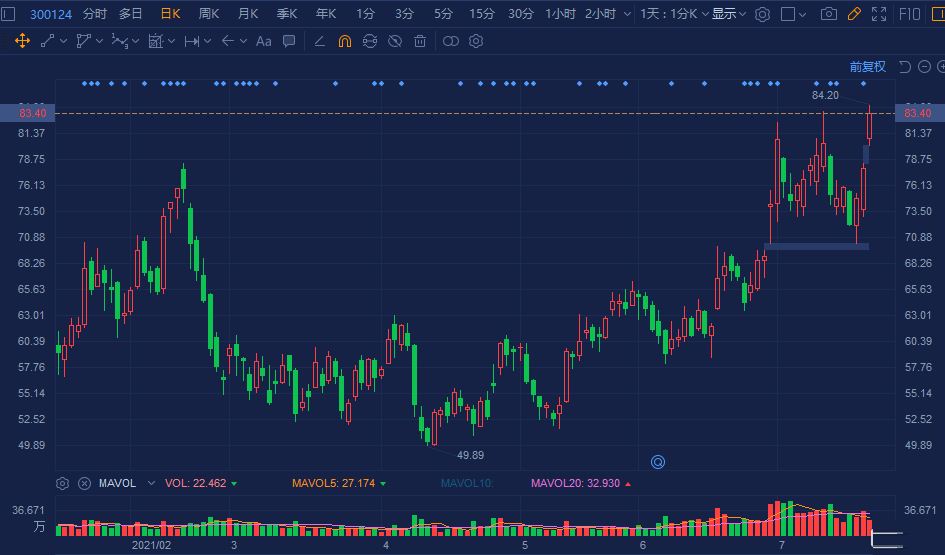Toggle hide drawings eye icon
This screenshot has height=555, width=945.
[395, 41]
